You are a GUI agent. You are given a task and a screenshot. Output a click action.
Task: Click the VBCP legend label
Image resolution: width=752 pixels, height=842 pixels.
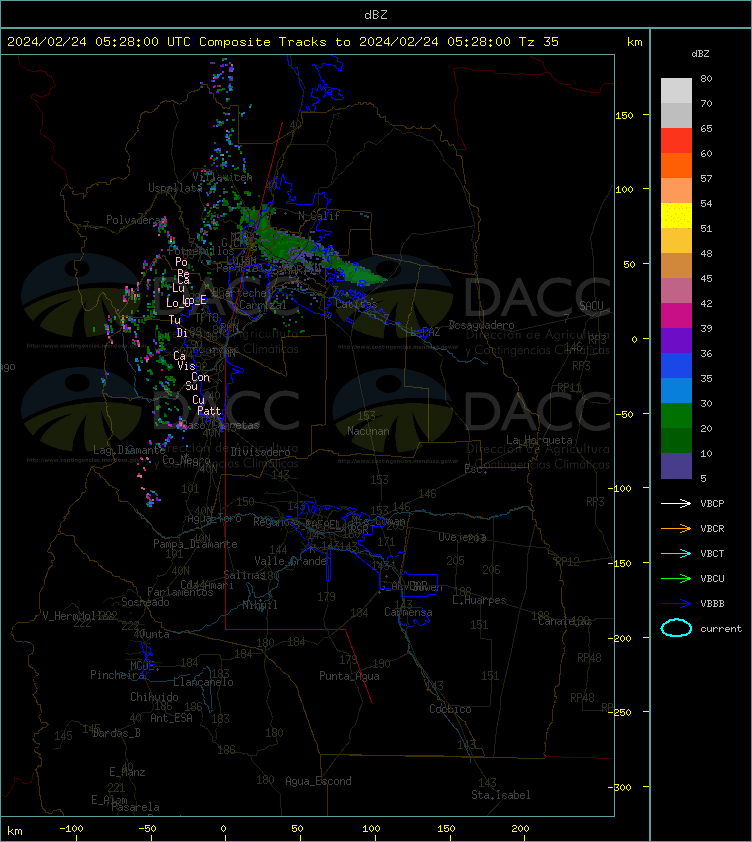point(712,503)
